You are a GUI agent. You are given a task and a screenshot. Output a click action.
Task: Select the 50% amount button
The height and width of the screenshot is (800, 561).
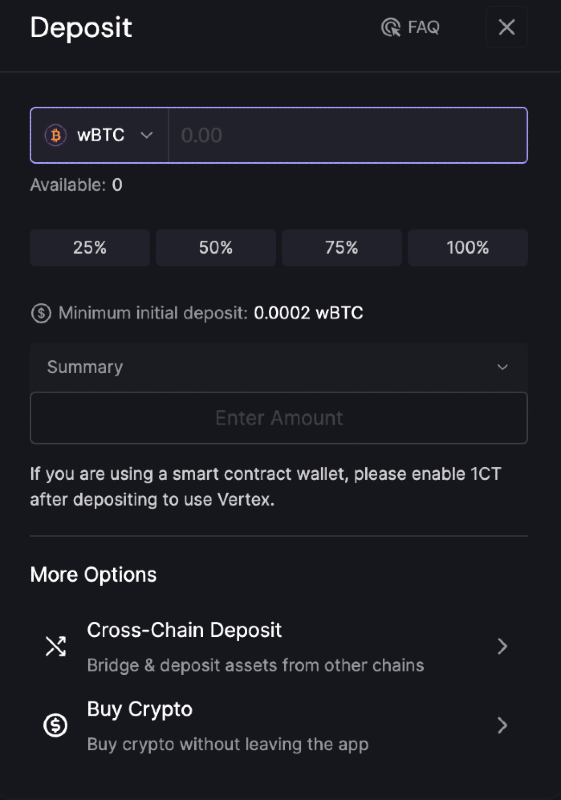216,248
